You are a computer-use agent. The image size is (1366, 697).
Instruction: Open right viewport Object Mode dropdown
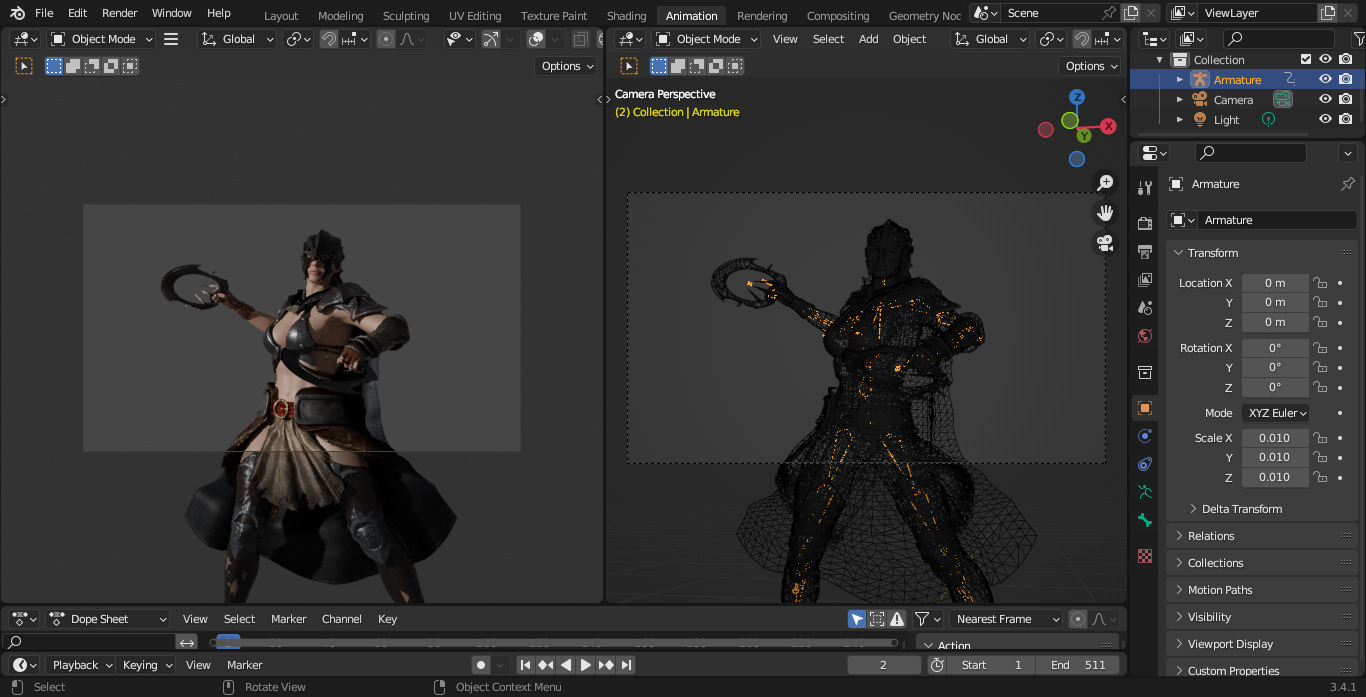click(706, 39)
